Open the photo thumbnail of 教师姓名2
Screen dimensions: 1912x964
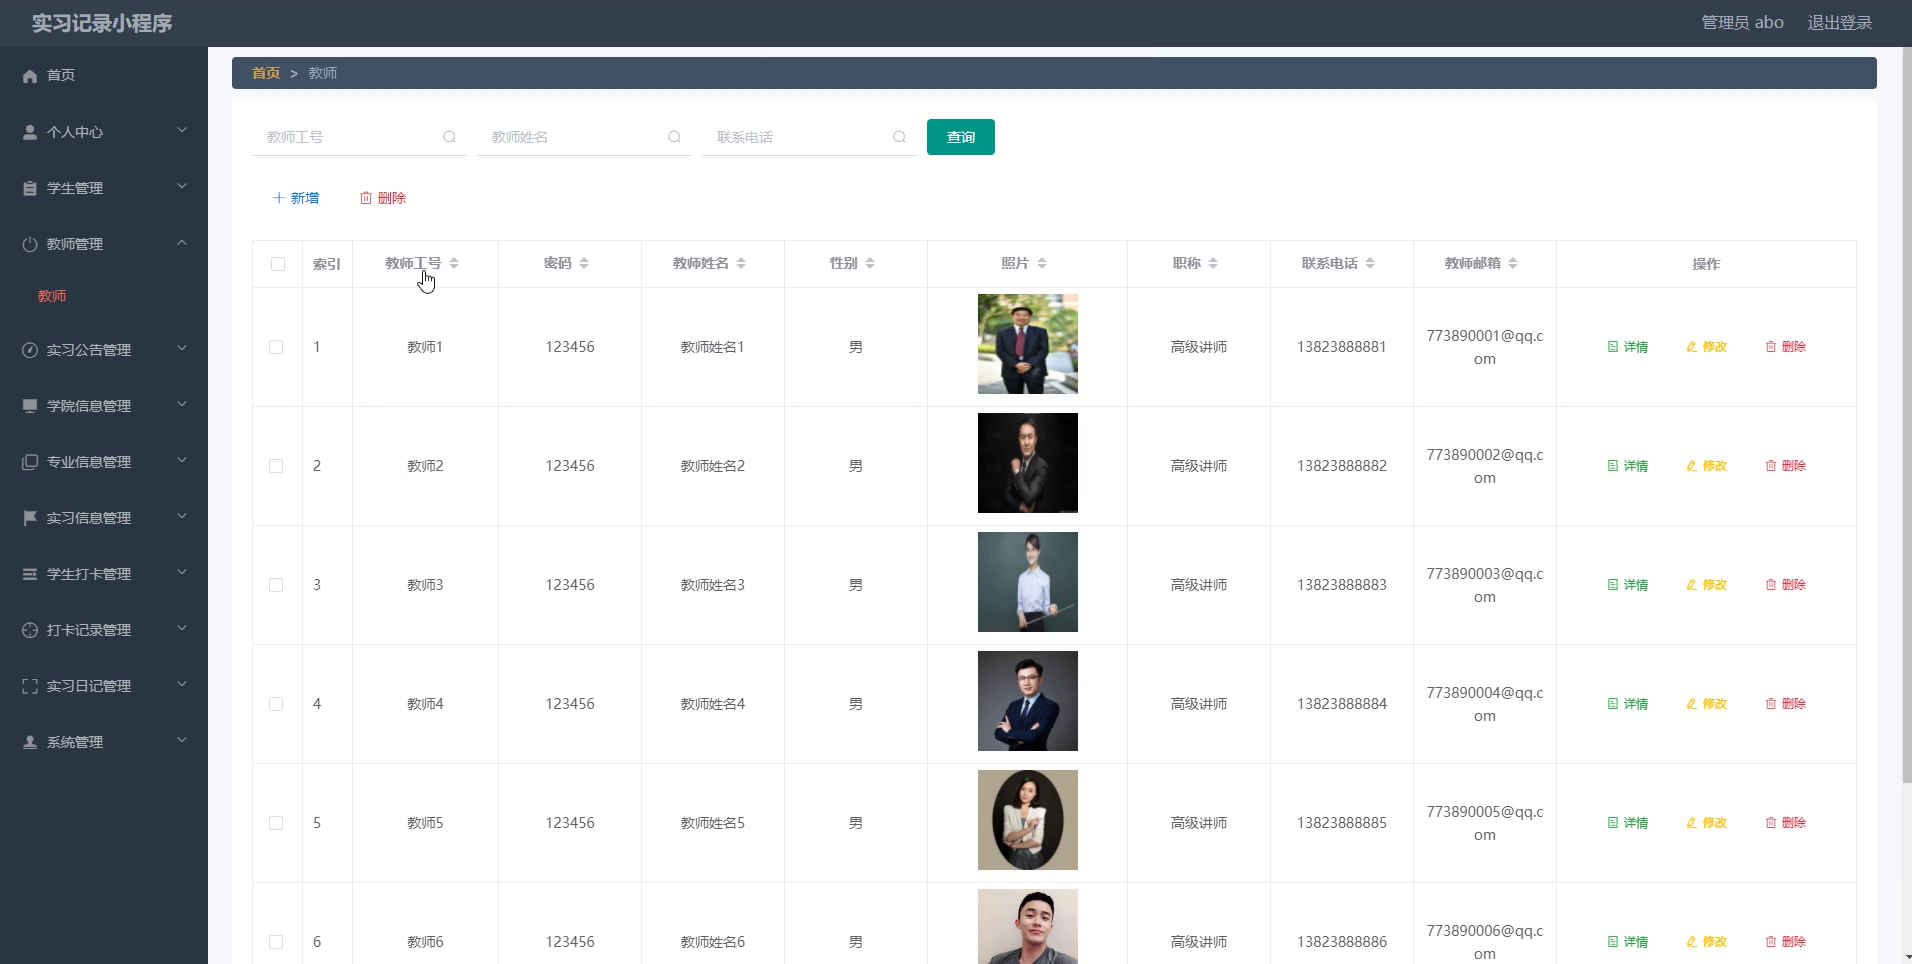[1028, 463]
